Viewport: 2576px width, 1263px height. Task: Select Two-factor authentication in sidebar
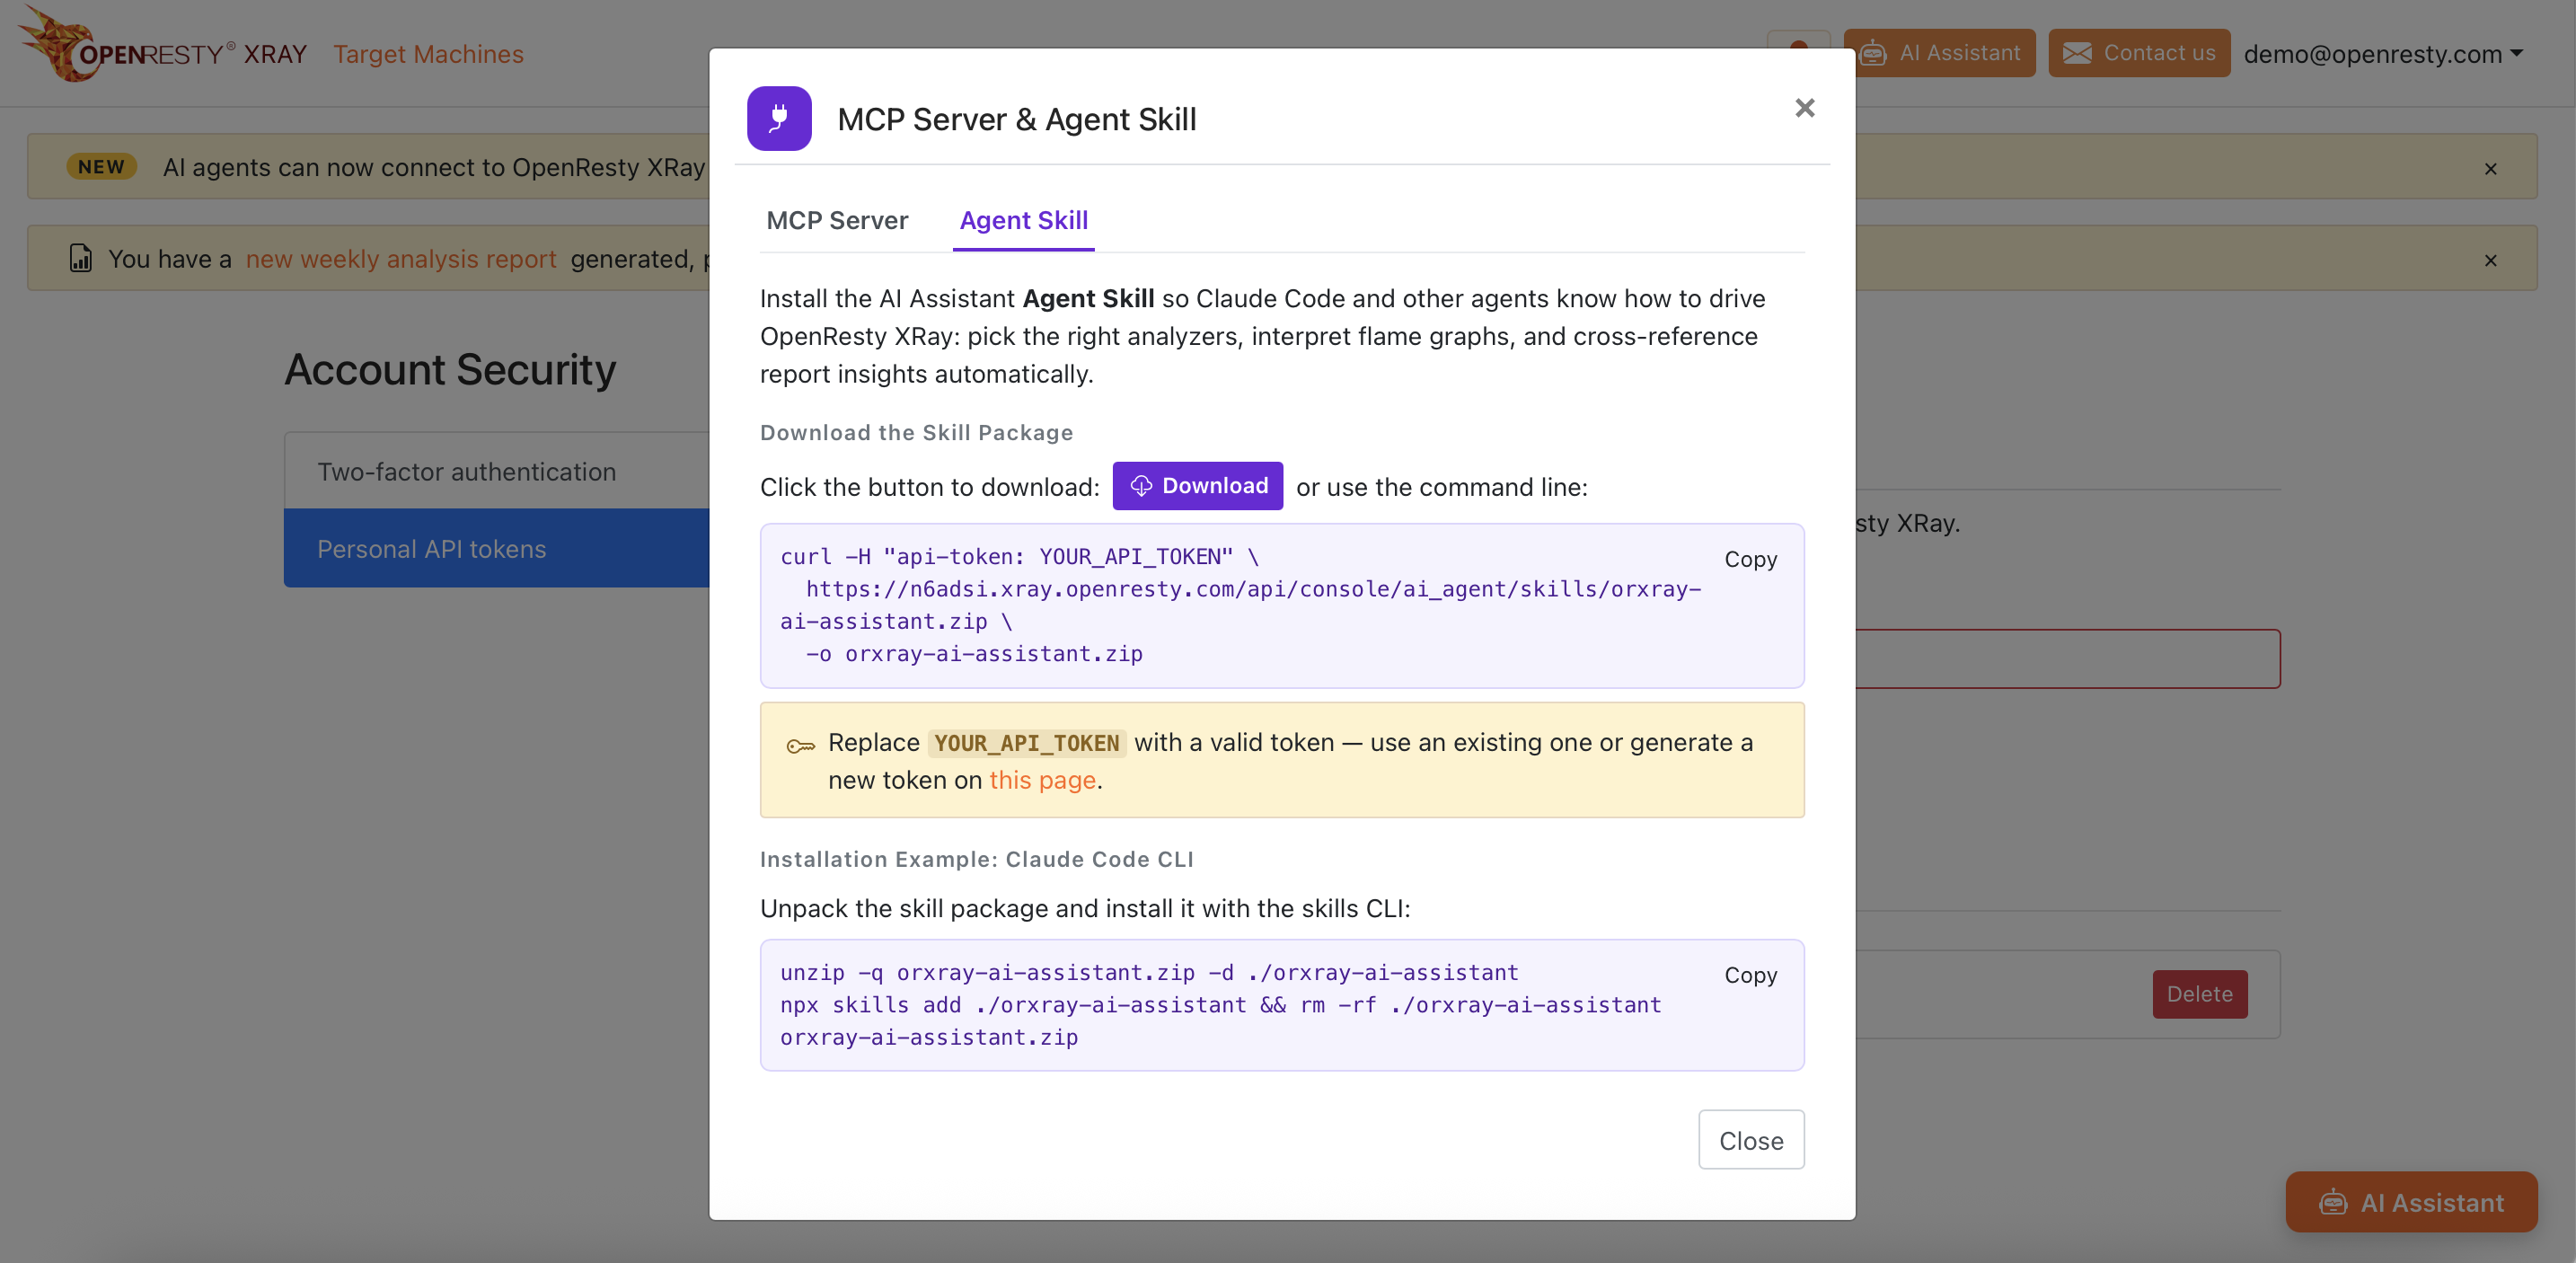(497, 471)
